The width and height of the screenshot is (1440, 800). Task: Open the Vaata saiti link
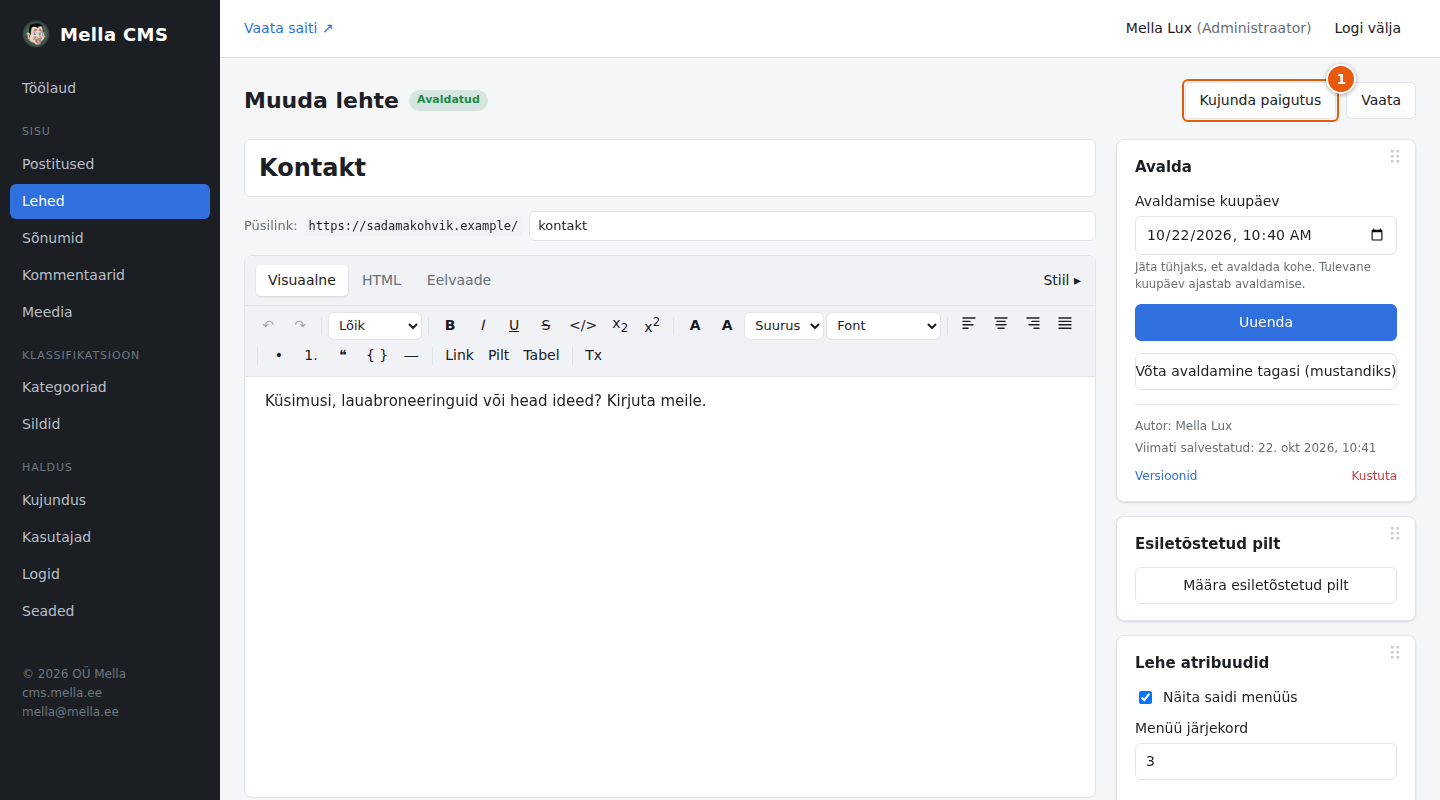tap(289, 28)
